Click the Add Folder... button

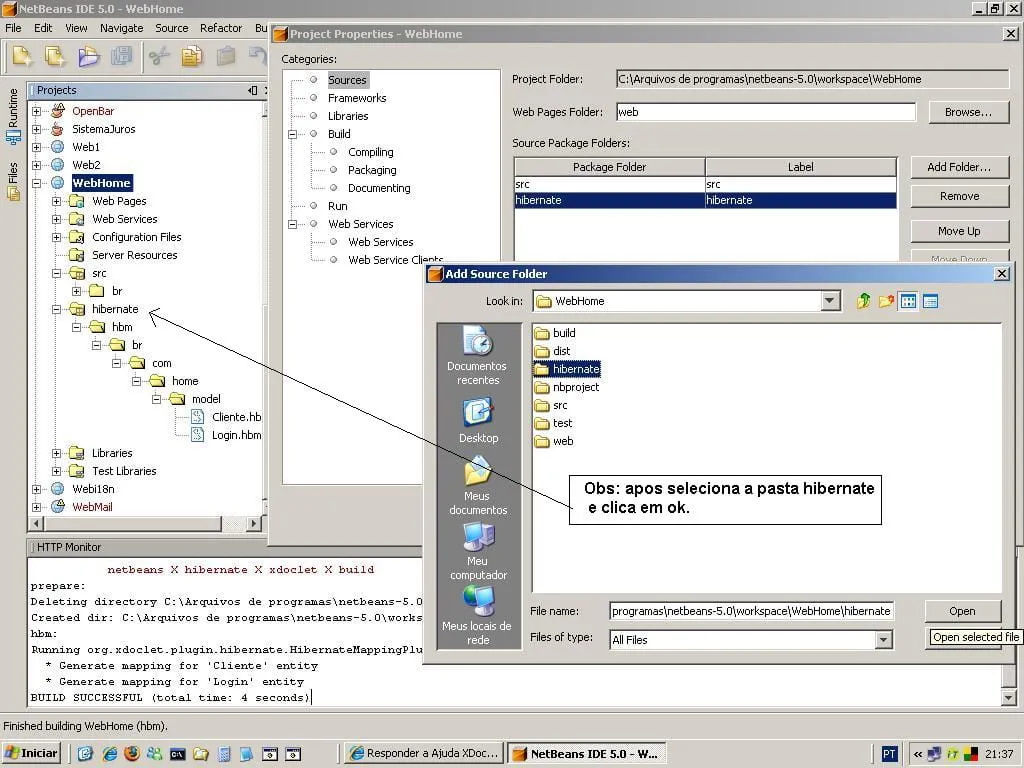(959, 167)
